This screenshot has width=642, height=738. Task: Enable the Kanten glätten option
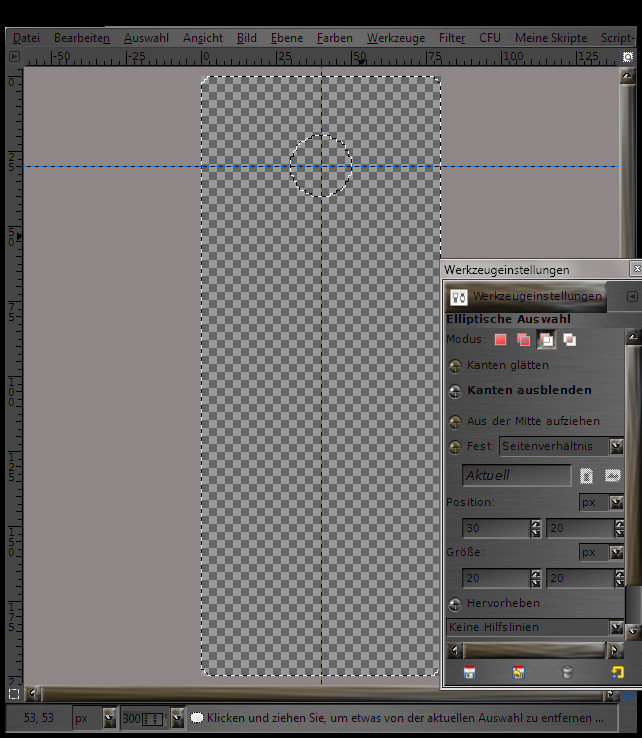(456, 366)
